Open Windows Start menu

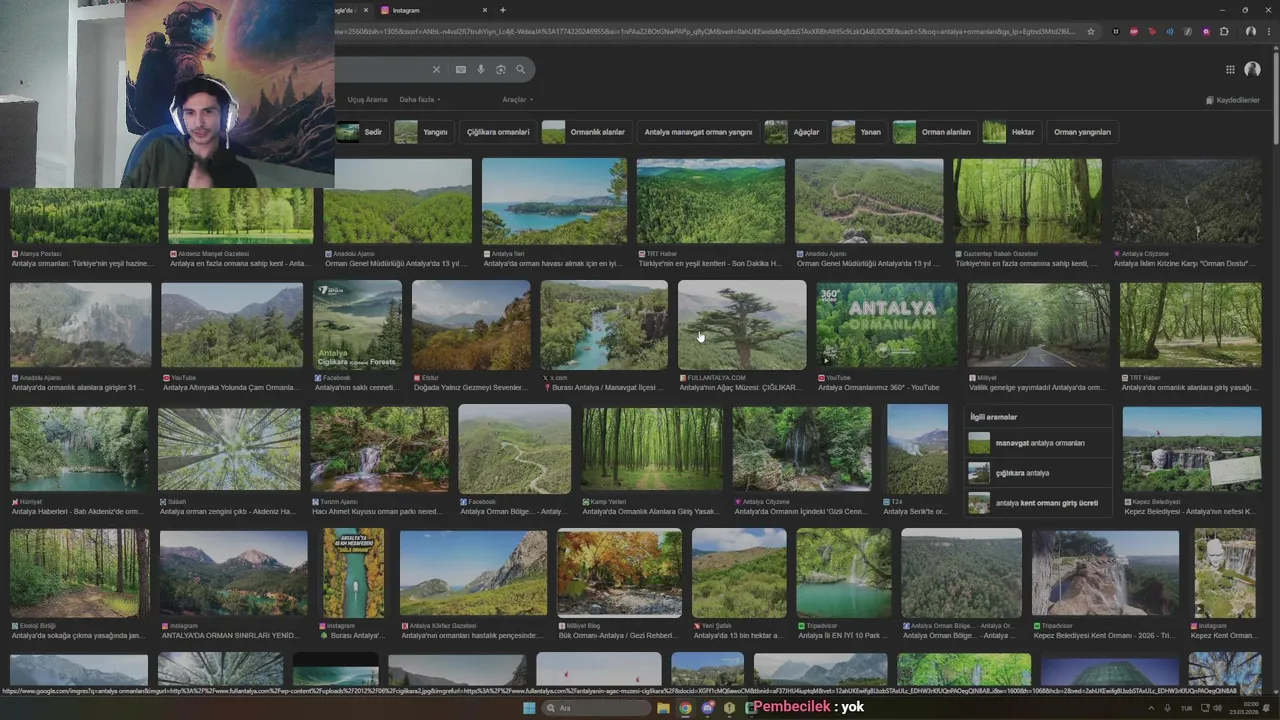(x=529, y=708)
